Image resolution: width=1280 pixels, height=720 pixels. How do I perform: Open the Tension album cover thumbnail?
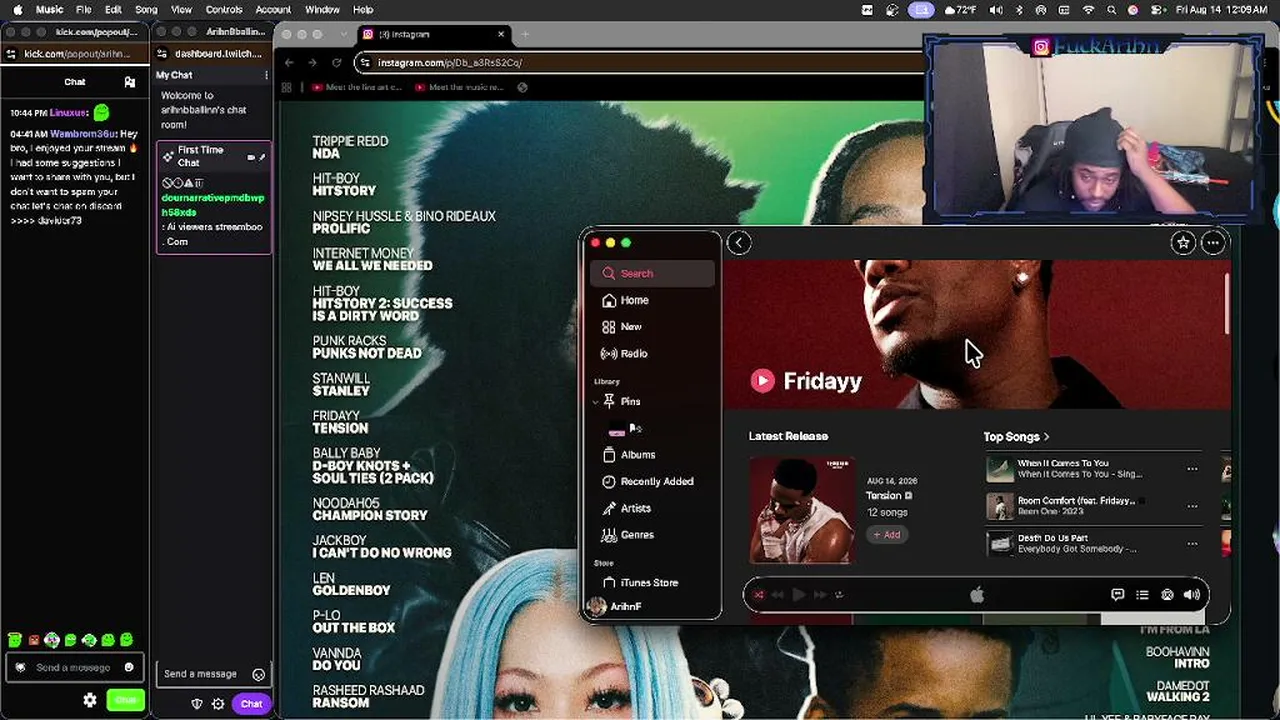point(802,510)
